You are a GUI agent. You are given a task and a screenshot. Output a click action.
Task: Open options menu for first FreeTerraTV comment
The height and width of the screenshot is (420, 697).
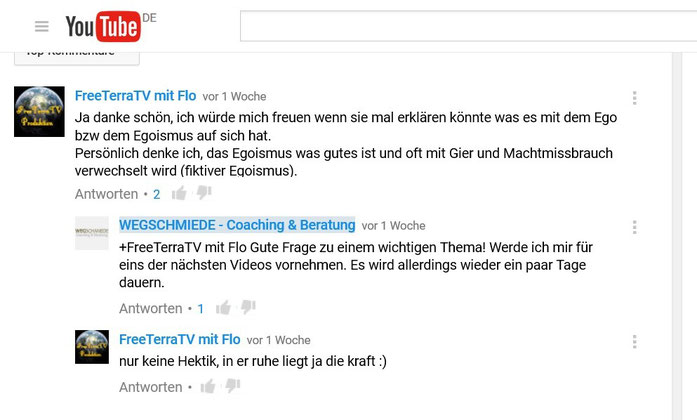(634, 98)
